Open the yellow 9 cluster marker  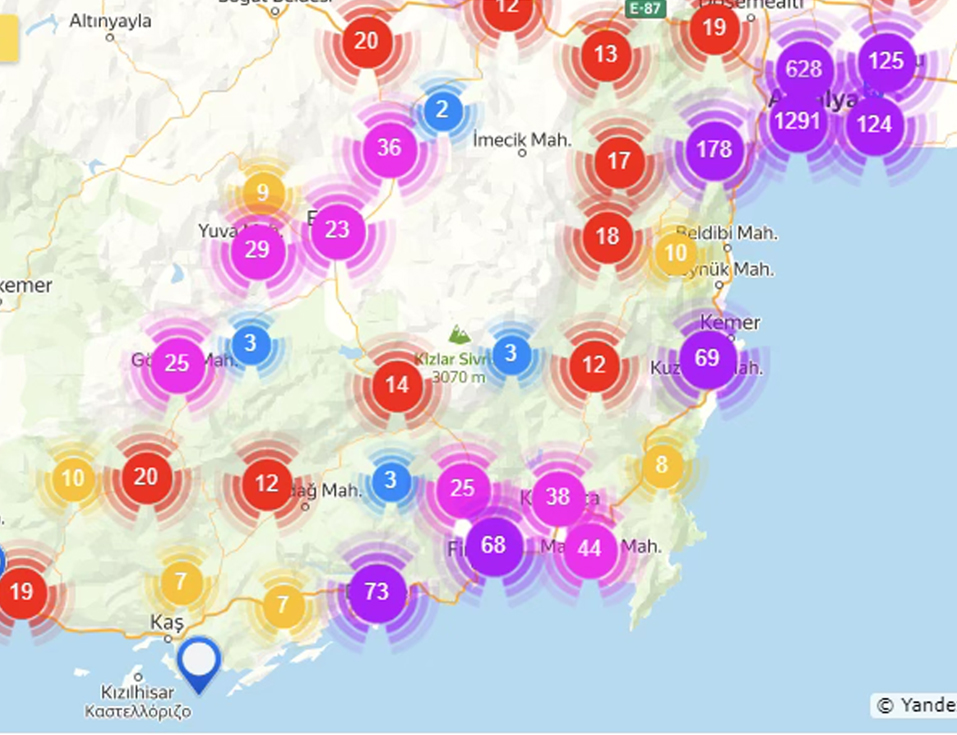click(262, 192)
